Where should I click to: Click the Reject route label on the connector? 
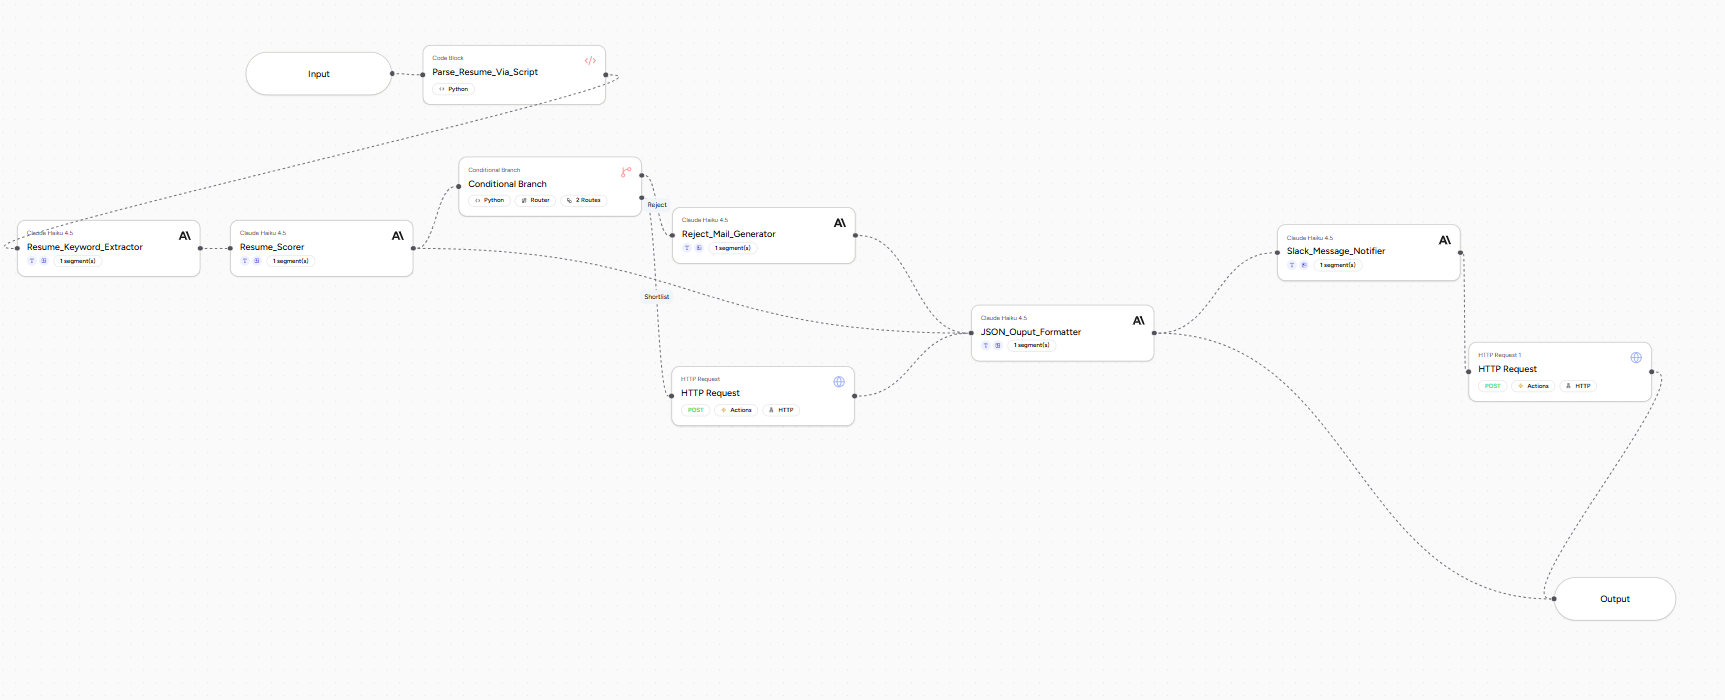[x=657, y=205]
